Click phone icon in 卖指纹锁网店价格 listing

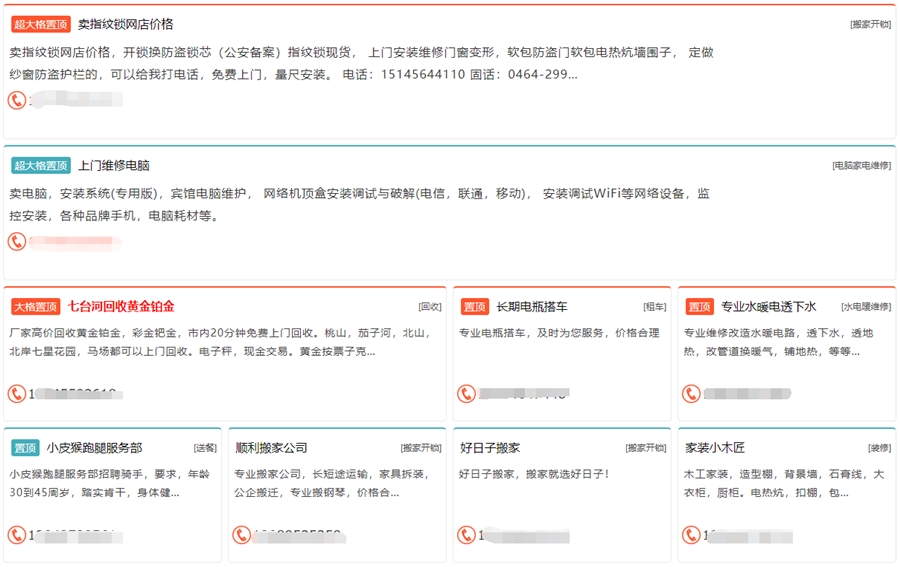point(17,100)
